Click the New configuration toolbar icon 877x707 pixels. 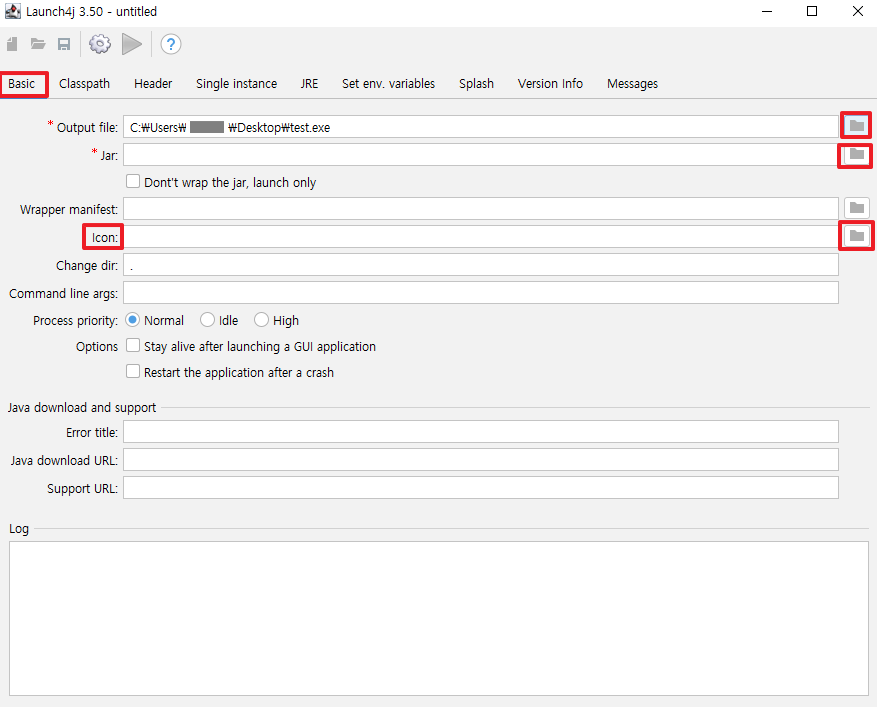tap(12, 44)
